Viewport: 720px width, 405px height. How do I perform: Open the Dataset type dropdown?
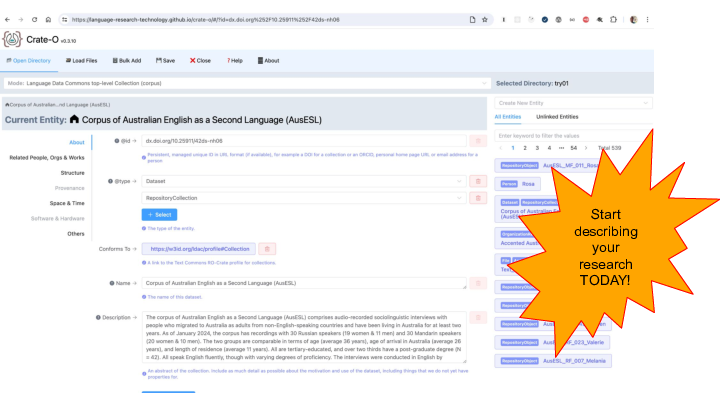[304, 181]
